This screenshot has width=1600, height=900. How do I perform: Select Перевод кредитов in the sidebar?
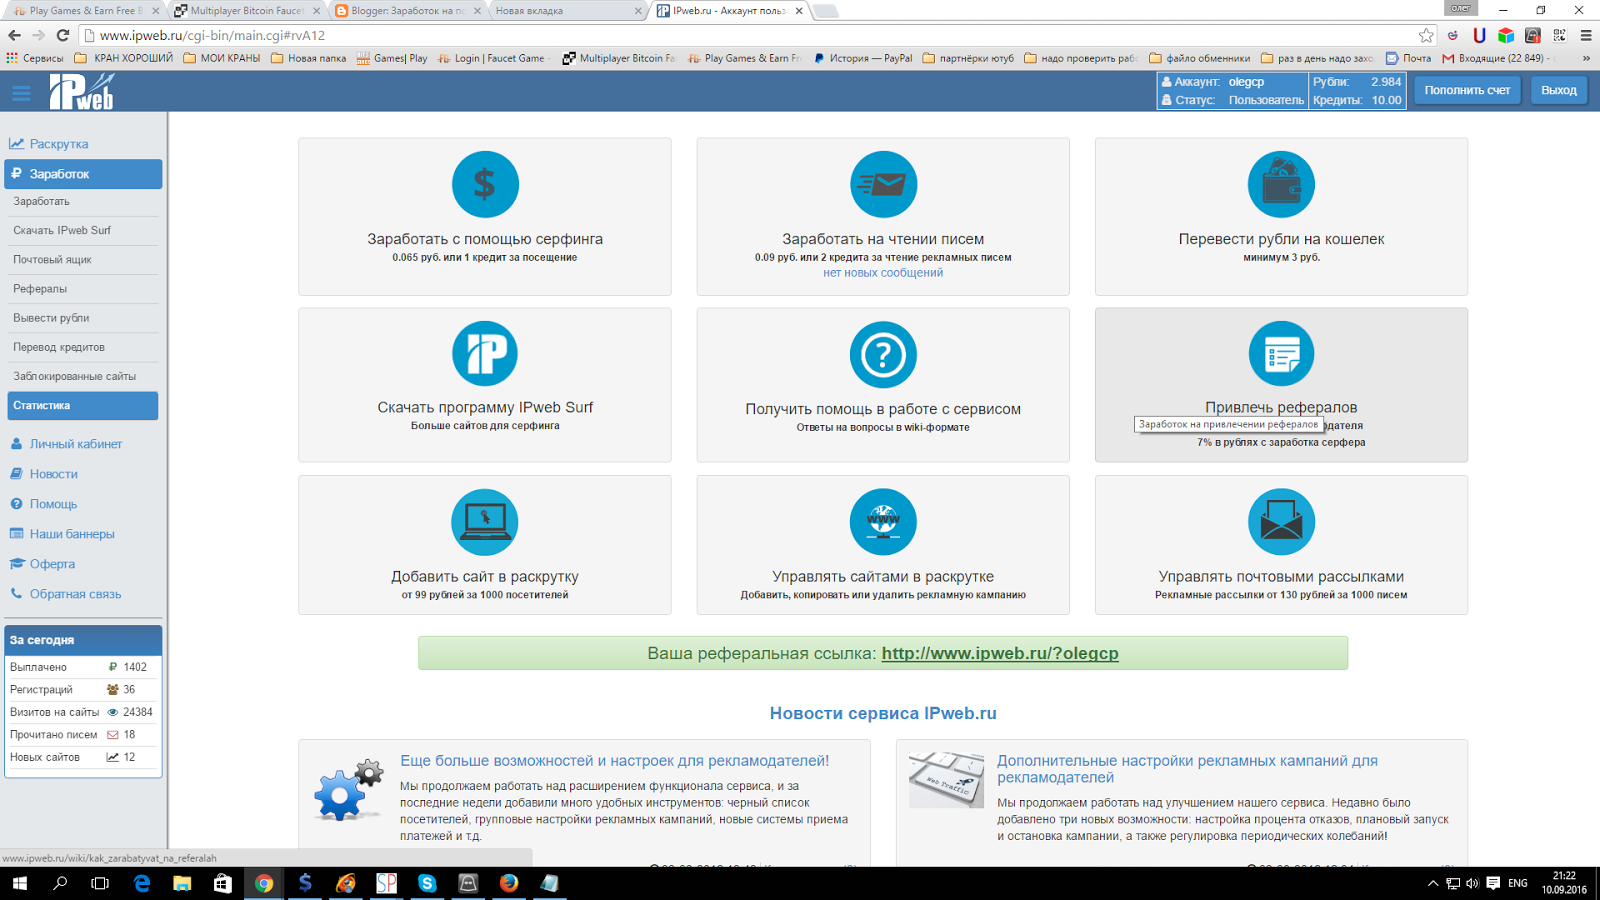click(x=83, y=347)
